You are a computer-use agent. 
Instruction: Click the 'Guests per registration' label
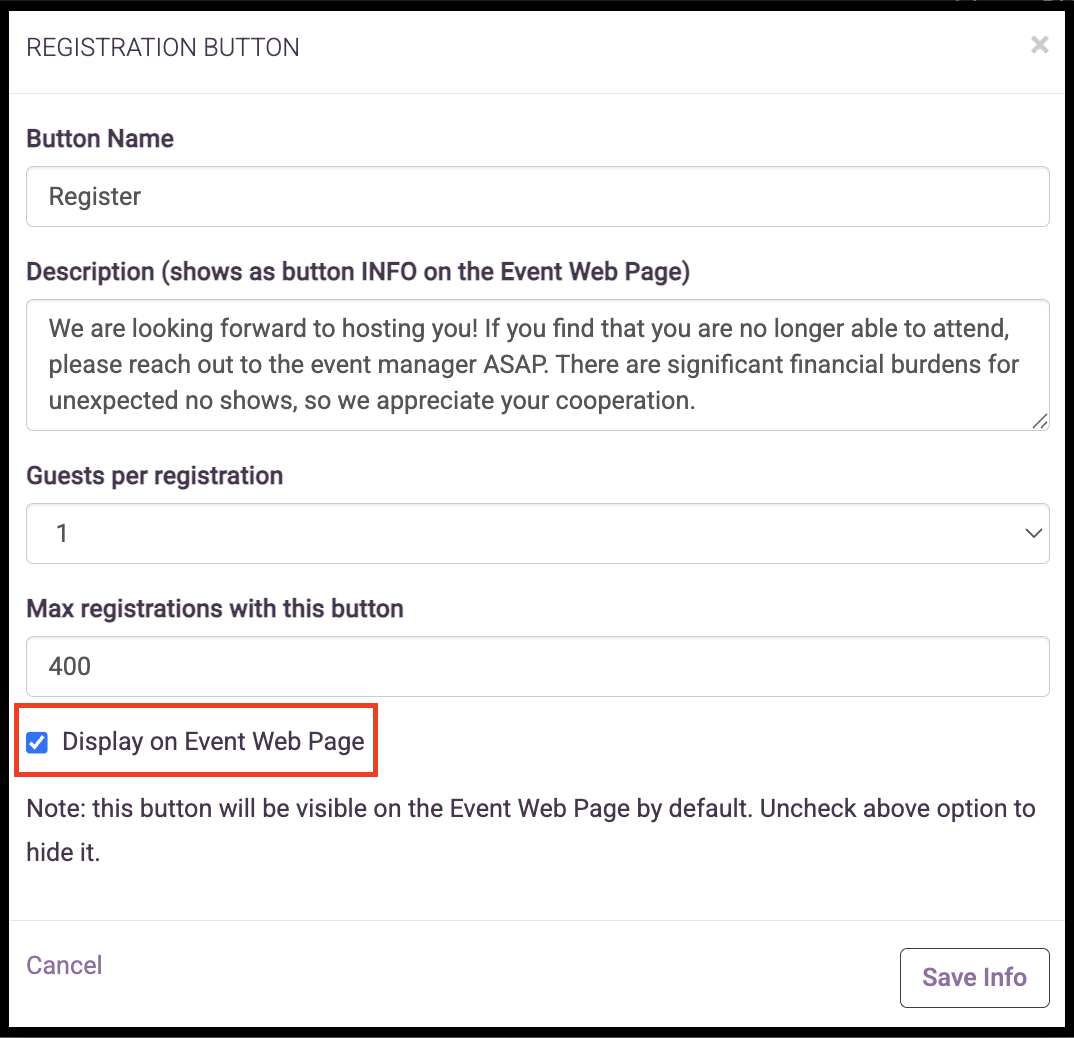click(154, 476)
